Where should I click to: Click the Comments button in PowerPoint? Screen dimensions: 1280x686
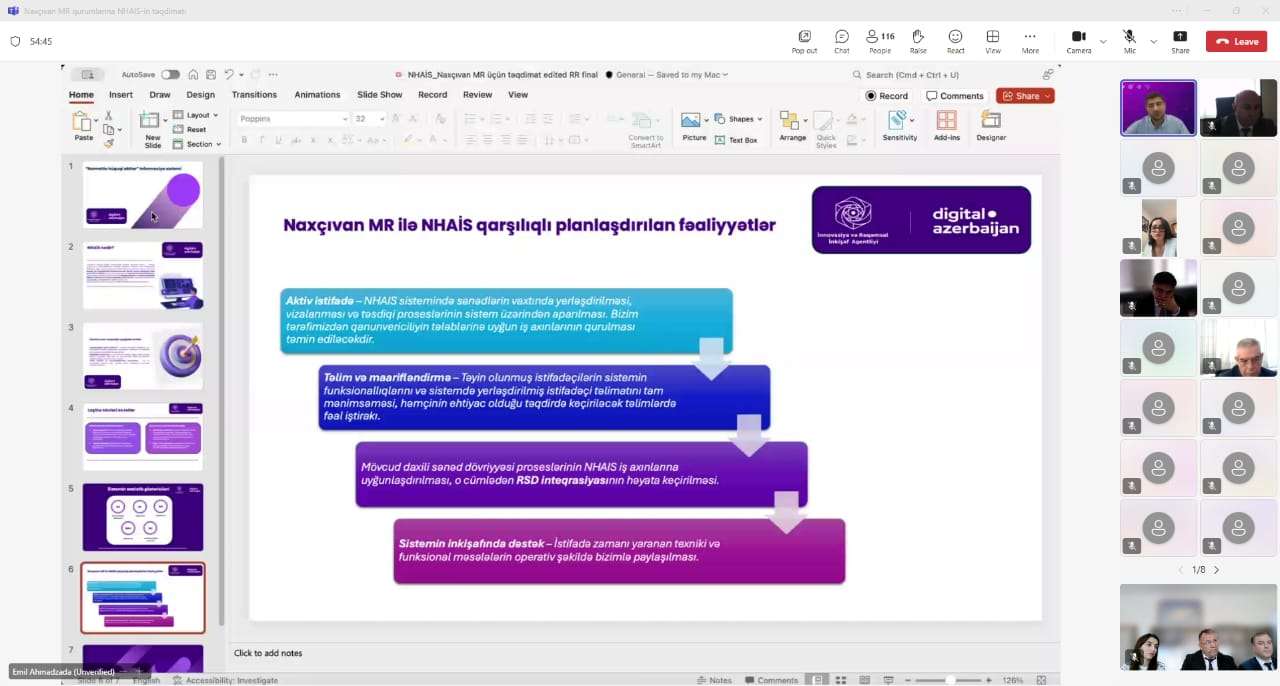coord(955,96)
